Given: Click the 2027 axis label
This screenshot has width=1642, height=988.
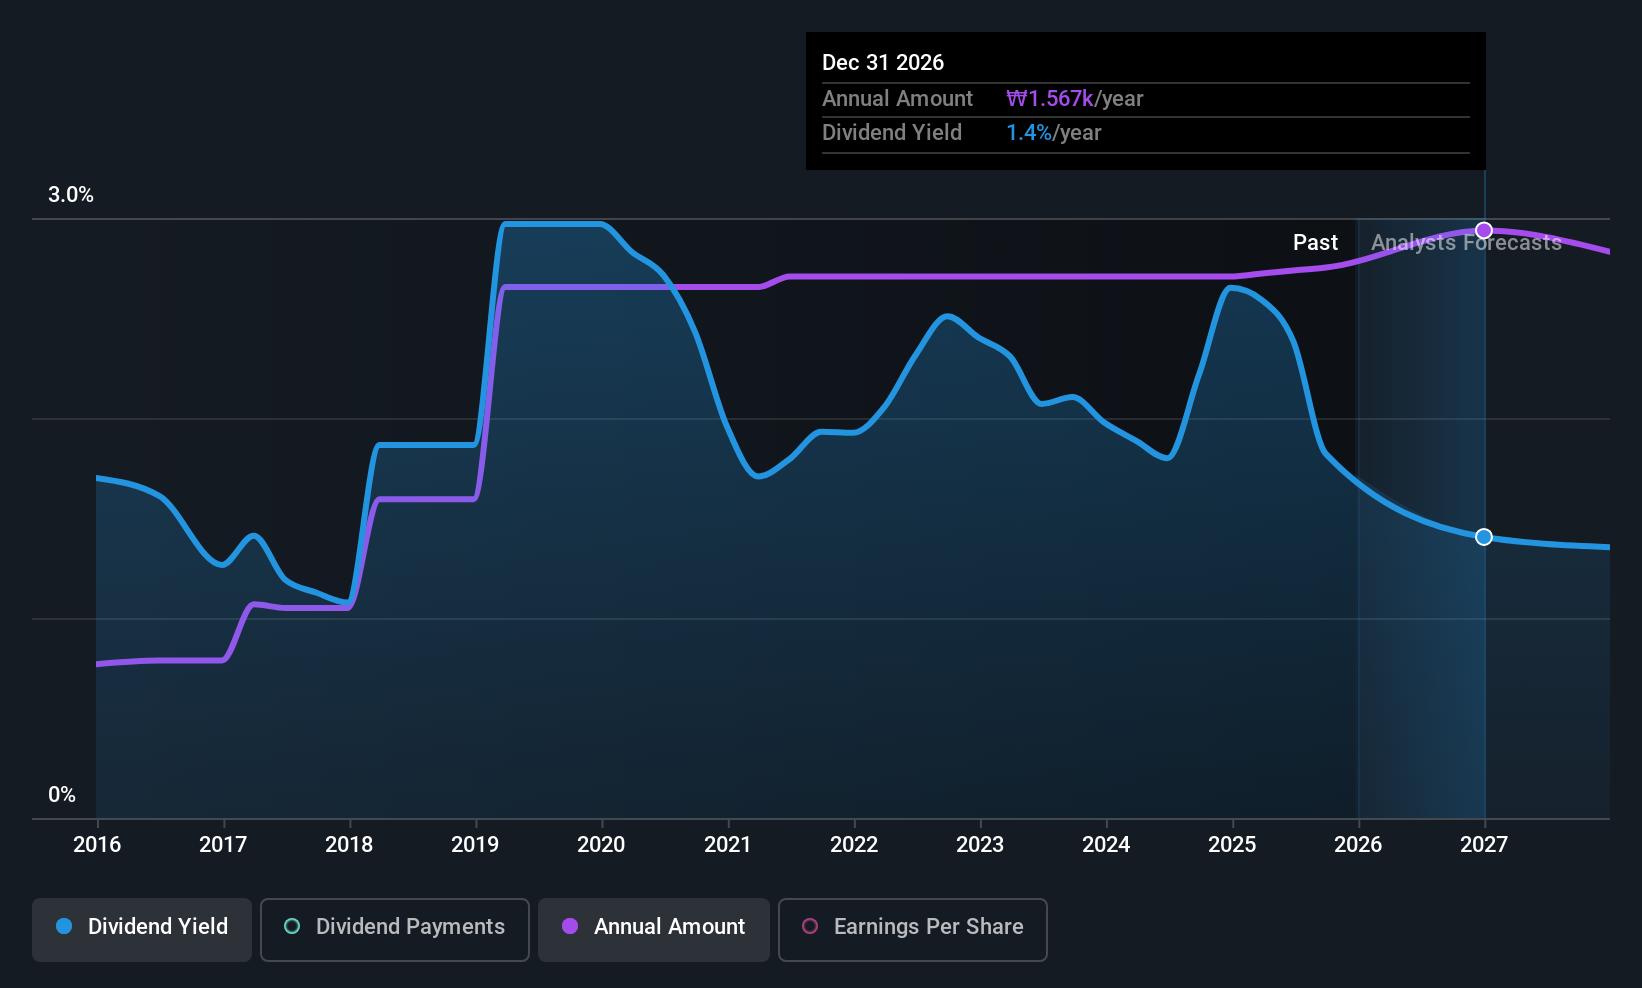Looking at the screenshot, I should pos(1484,845).
